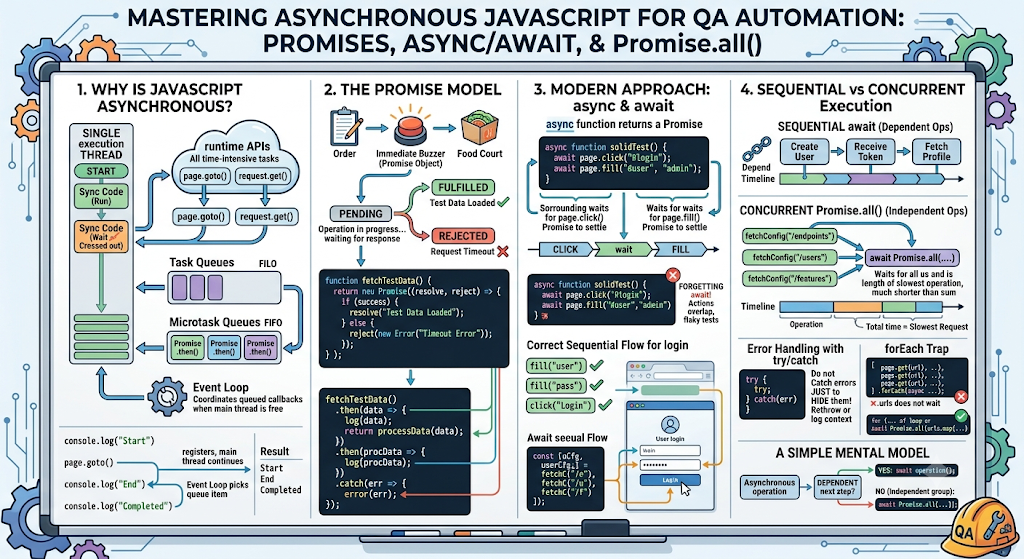This screenshot has width=1024, height=559.
Task: Click the green check badge in the forEach Trap panel
Action: [x=961, y=416]
